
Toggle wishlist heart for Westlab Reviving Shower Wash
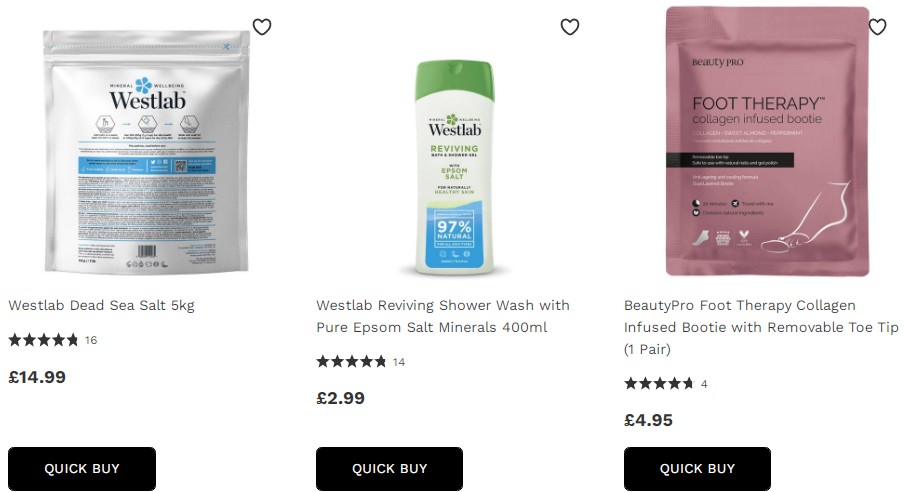point(570,27)
